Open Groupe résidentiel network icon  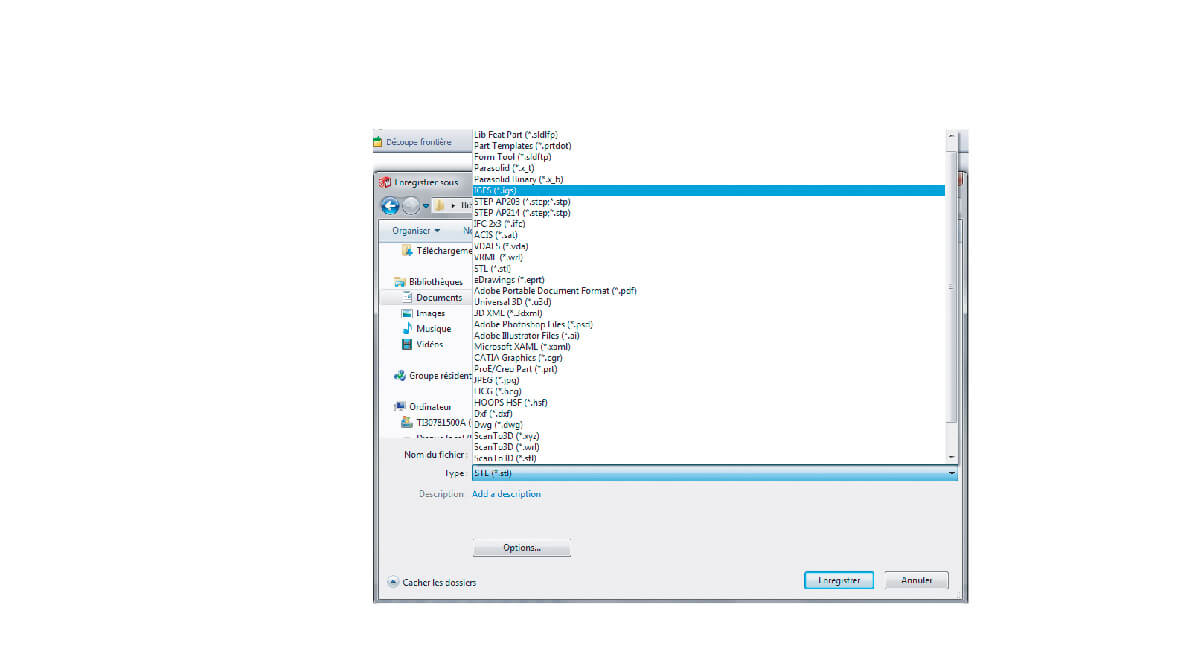[400, 376]
